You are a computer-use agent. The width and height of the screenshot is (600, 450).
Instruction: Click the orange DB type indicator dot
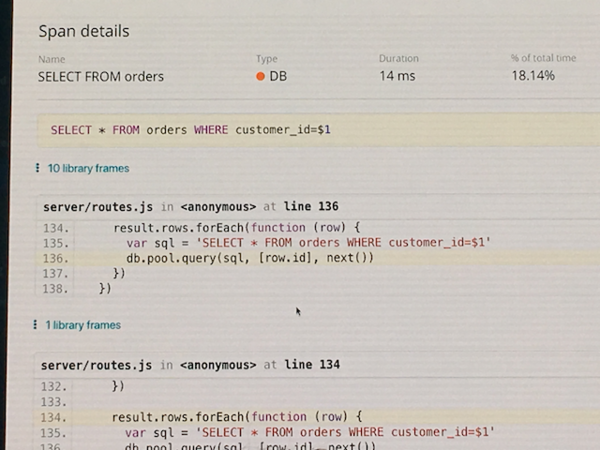point(260,77)
